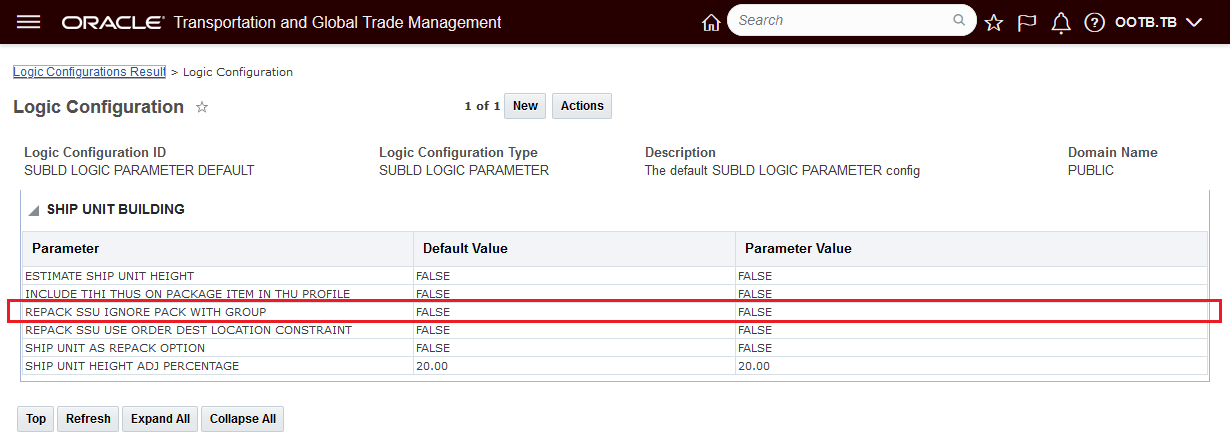1230x443 pixels.
Task: Collapse the SHIP UNIT BUILDING section
Action: [x=34, y=210]
